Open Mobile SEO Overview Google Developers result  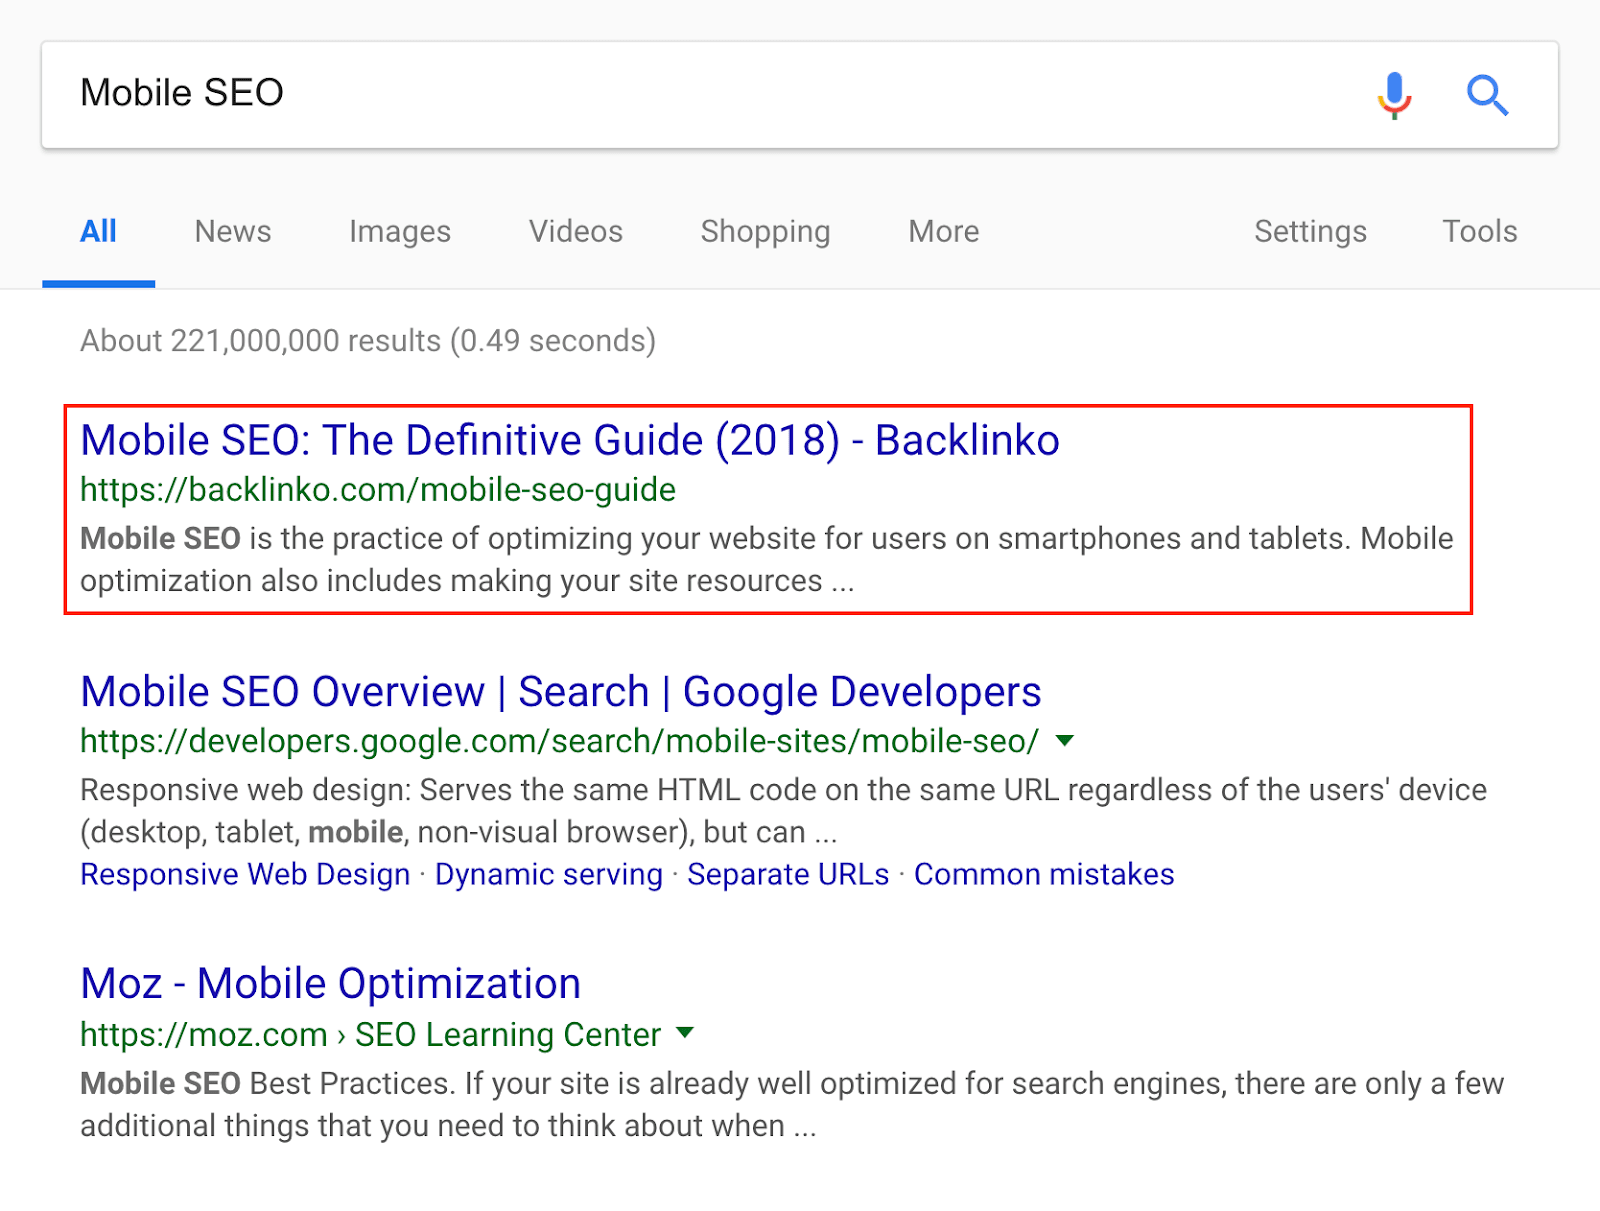[x=560, y=692]
